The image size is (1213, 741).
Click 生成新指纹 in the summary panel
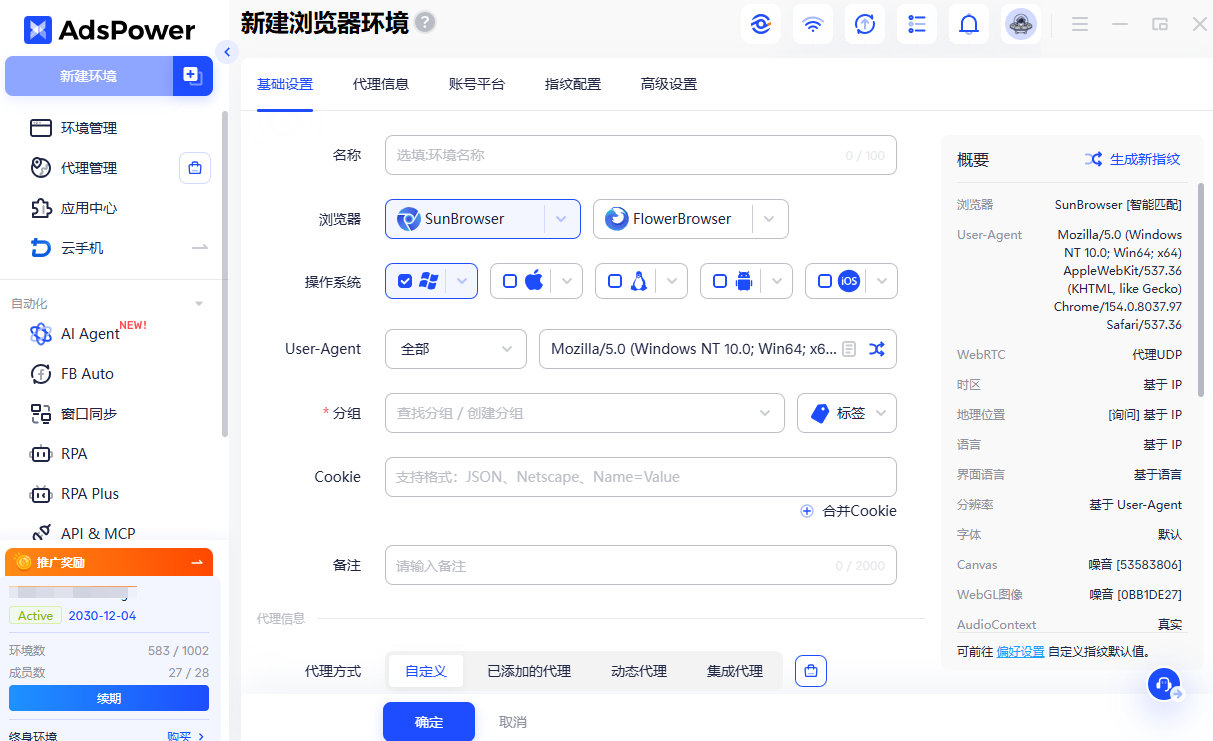coord(1133,159)
